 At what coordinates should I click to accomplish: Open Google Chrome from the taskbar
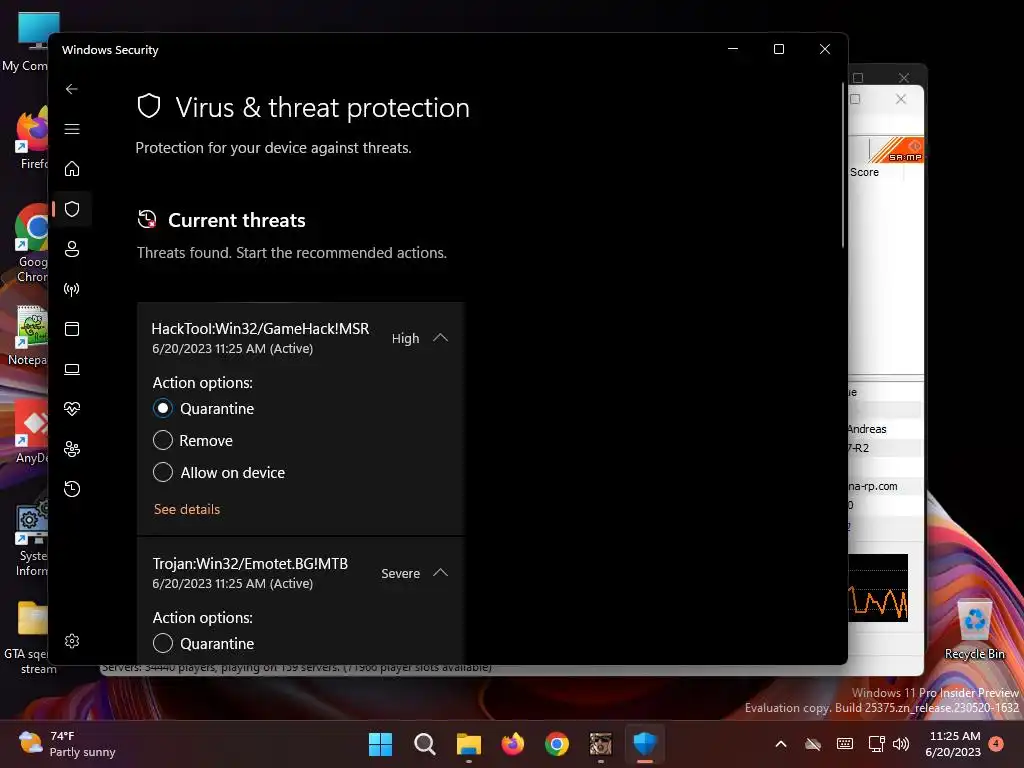click(556, 744)
